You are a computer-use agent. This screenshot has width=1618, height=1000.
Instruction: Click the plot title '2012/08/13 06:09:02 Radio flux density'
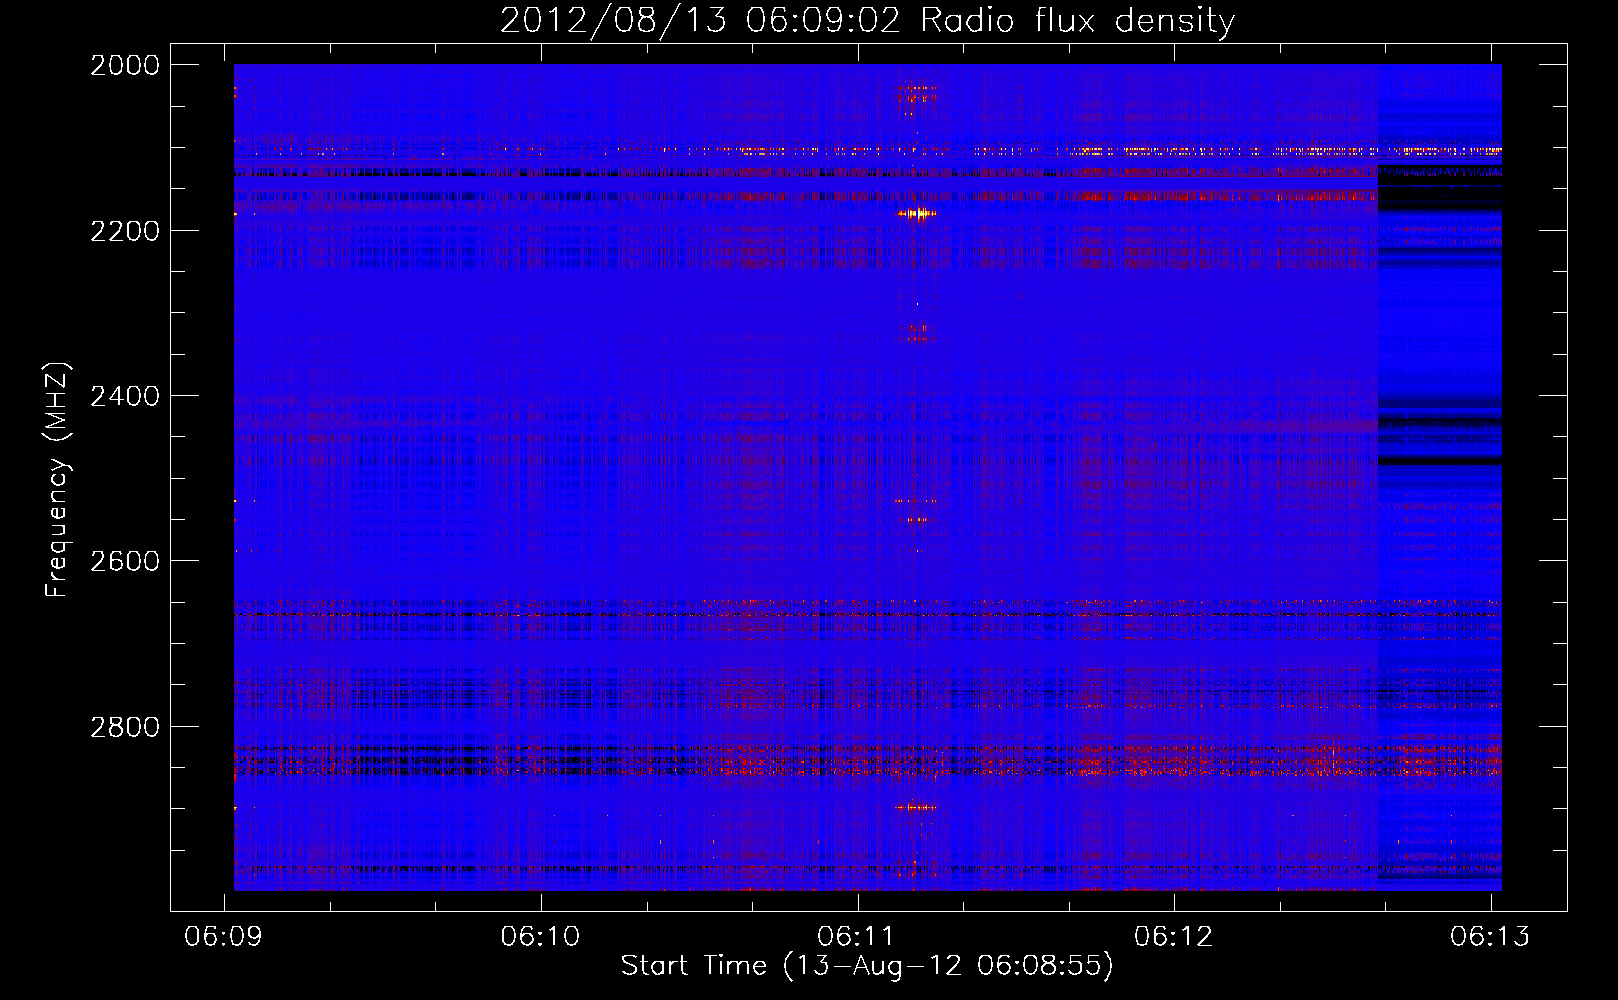click(867, 20)
